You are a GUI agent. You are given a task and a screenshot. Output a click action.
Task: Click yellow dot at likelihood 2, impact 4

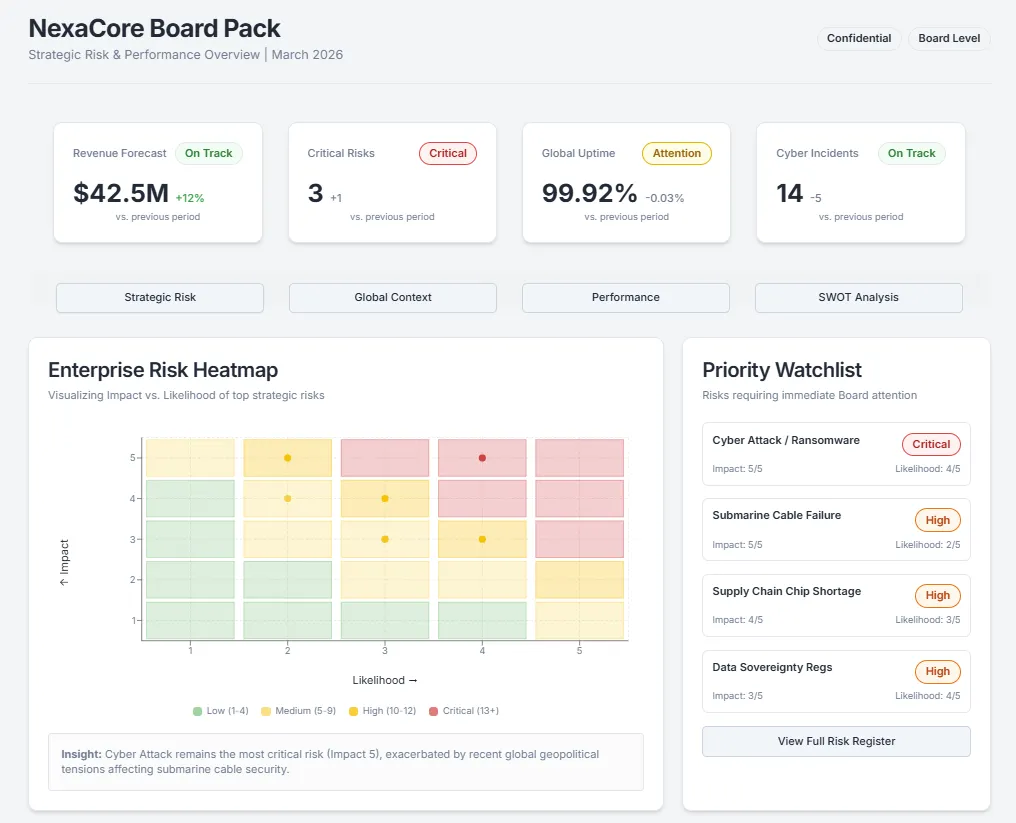tap(288, 498)
